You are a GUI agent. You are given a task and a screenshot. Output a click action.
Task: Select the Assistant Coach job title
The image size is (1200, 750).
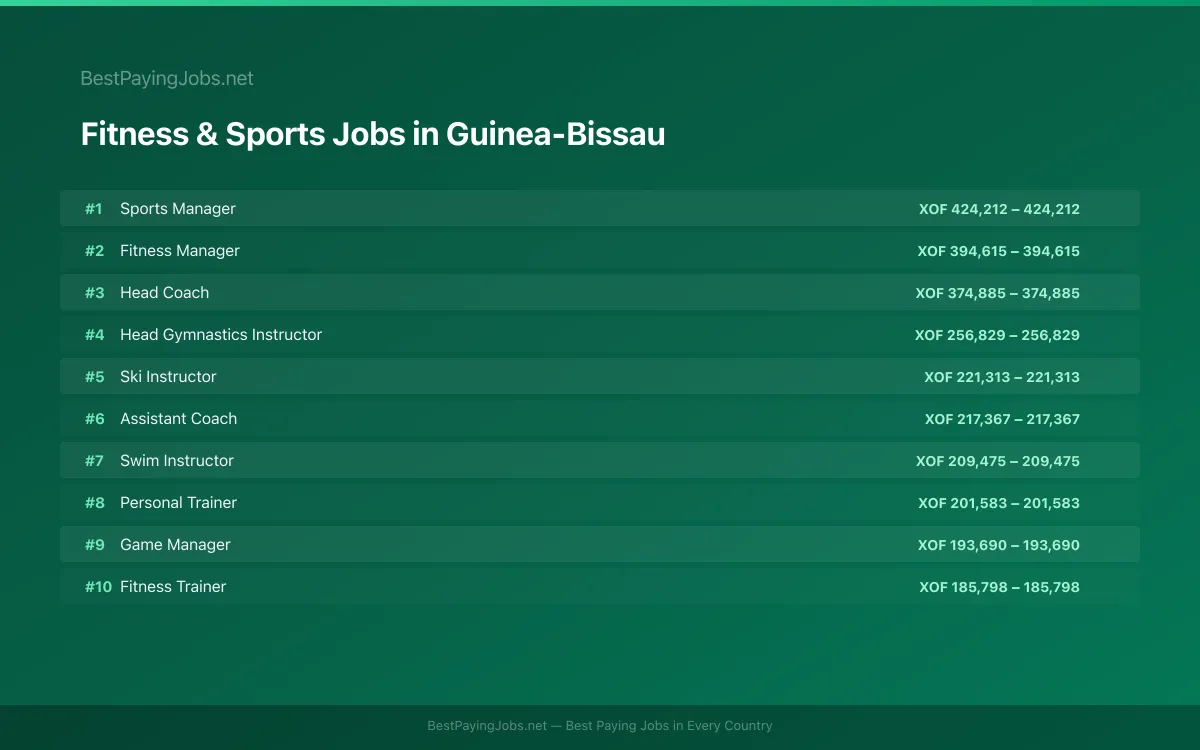178,419
